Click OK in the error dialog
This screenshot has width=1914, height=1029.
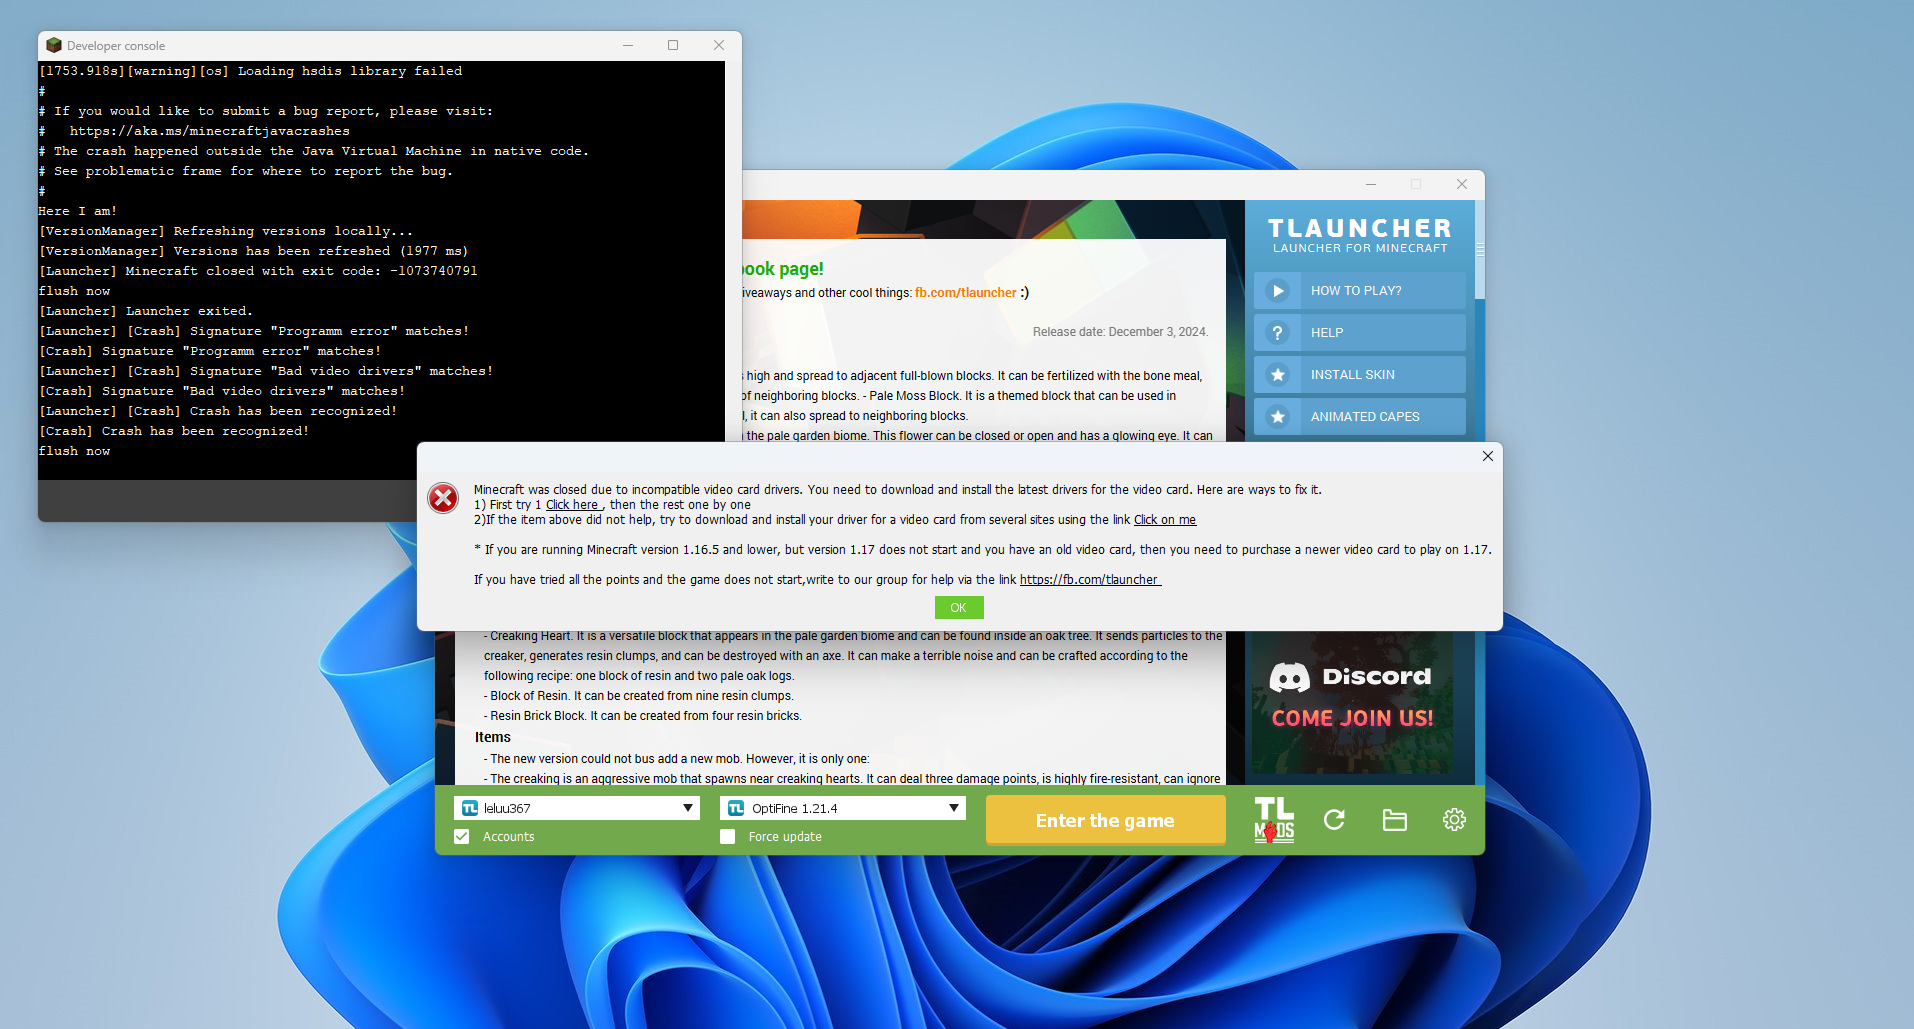tap(959, 608)
